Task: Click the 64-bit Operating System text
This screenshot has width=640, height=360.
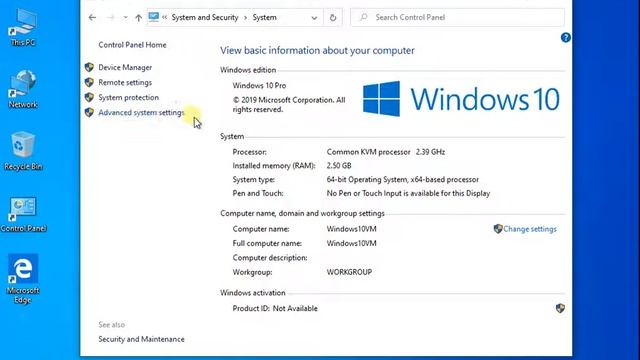Action: [402, 180]
